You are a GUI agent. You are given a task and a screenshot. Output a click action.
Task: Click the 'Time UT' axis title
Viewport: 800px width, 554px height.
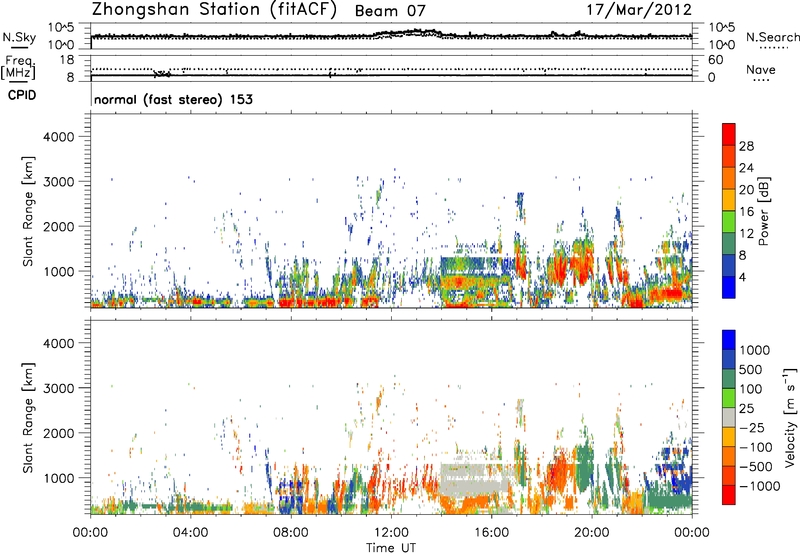coord(391,547)
